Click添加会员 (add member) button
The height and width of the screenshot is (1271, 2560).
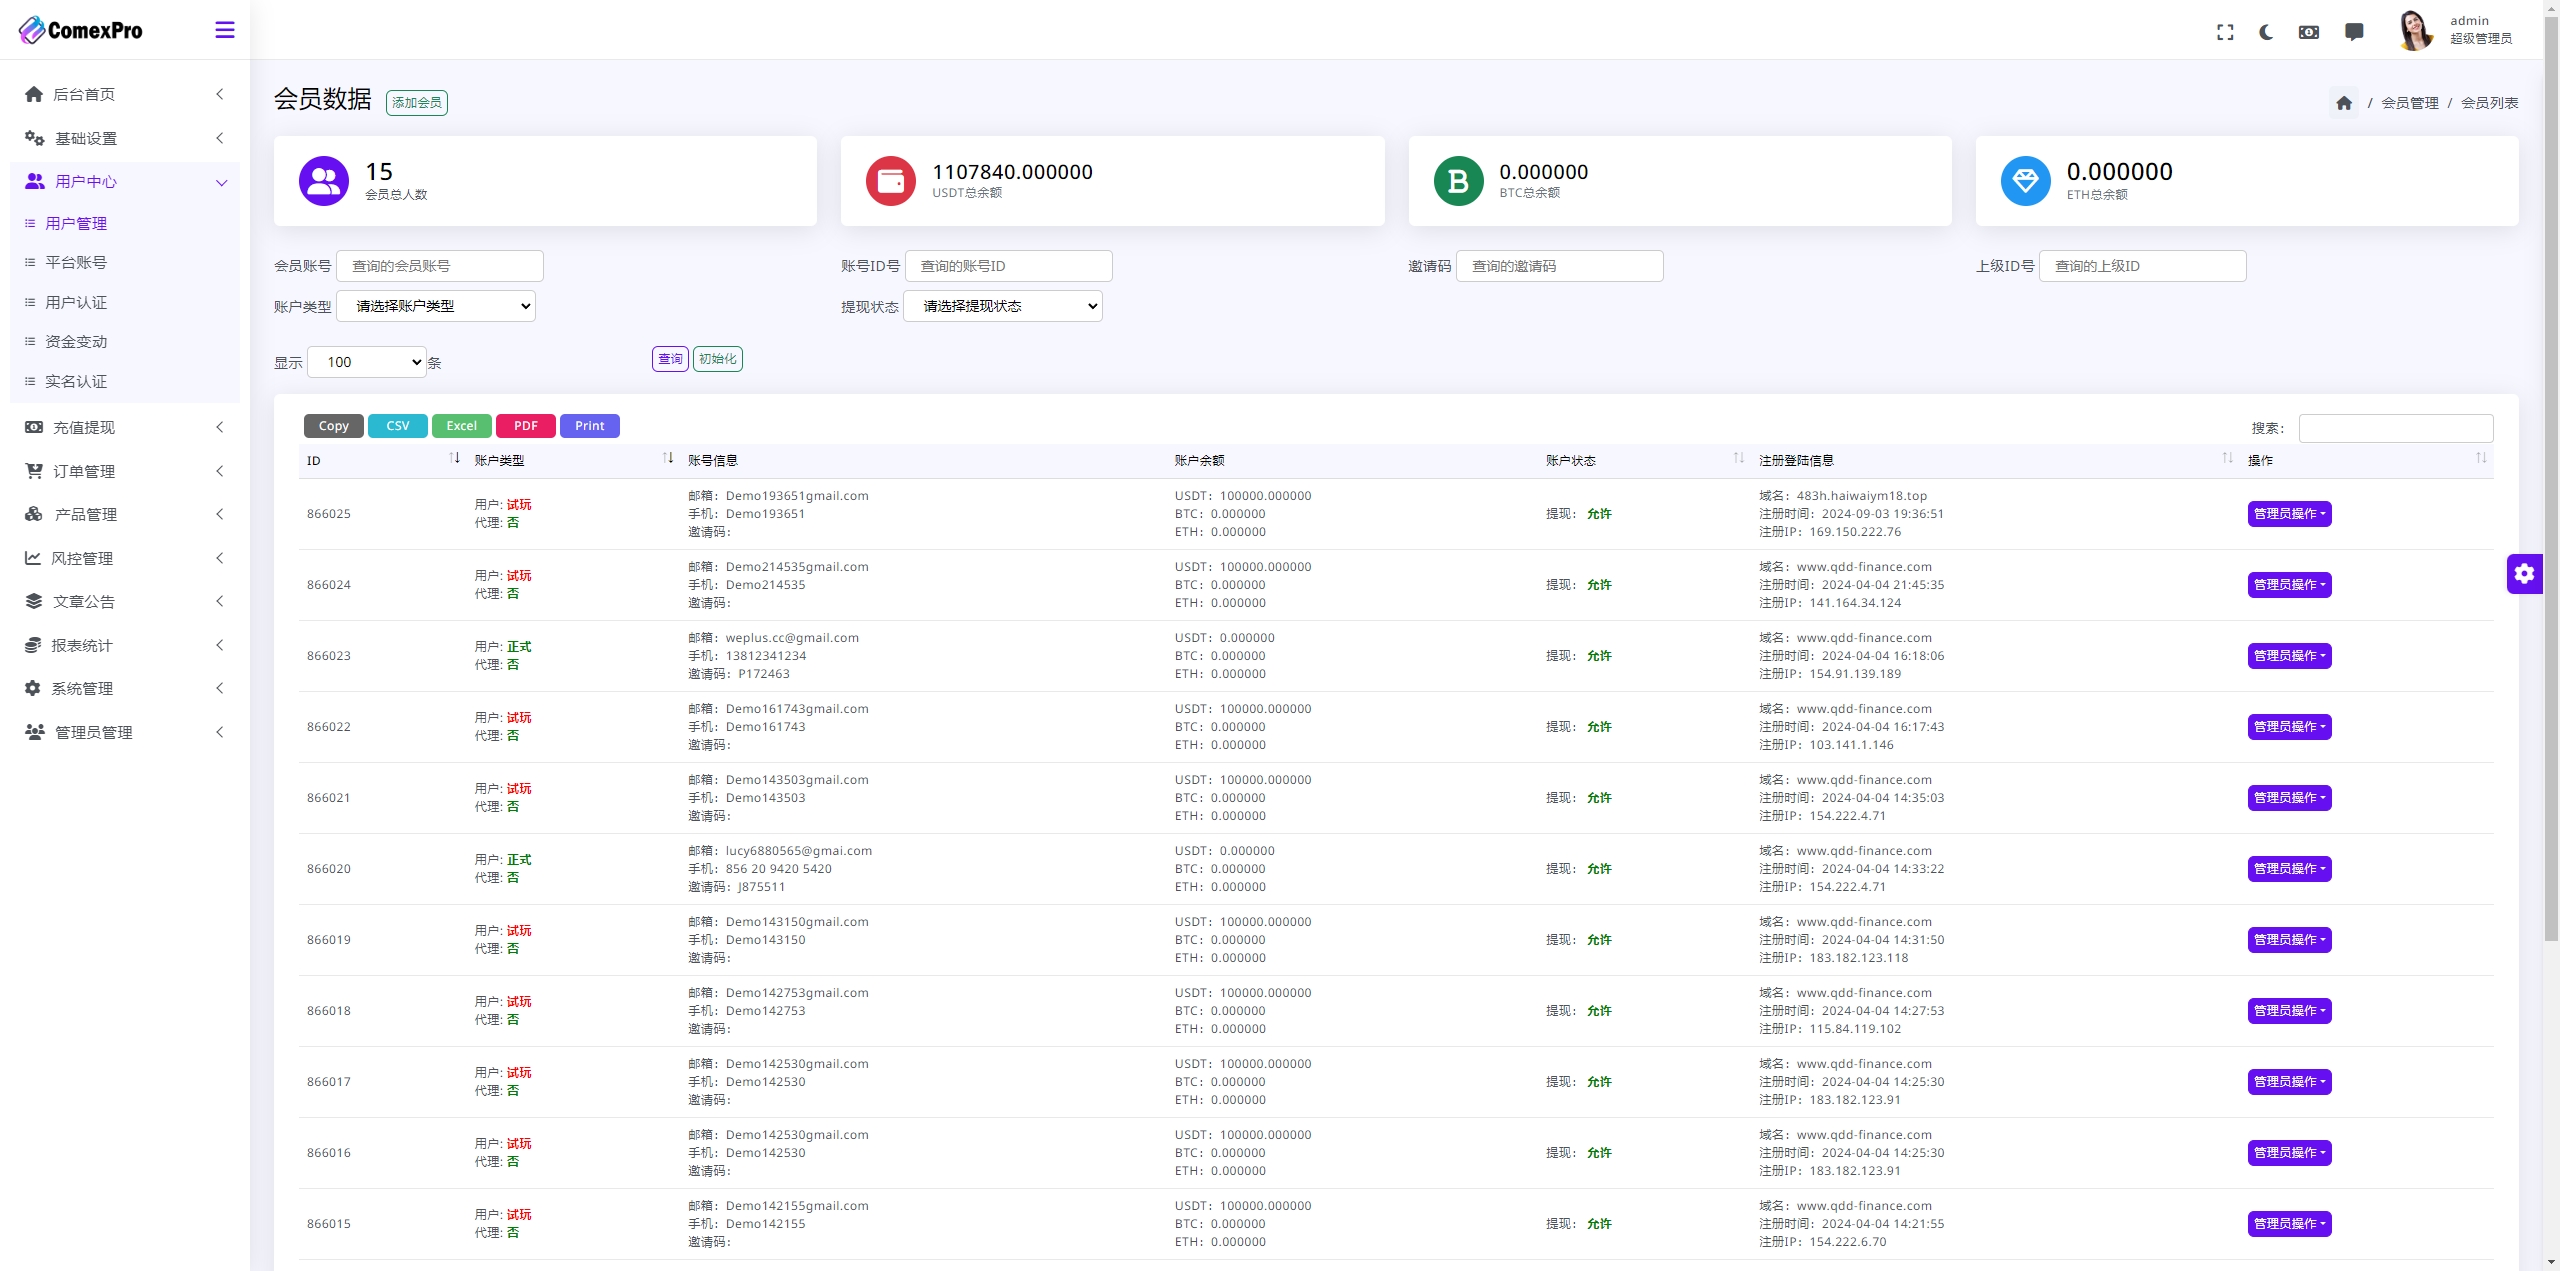click(415, 101)
